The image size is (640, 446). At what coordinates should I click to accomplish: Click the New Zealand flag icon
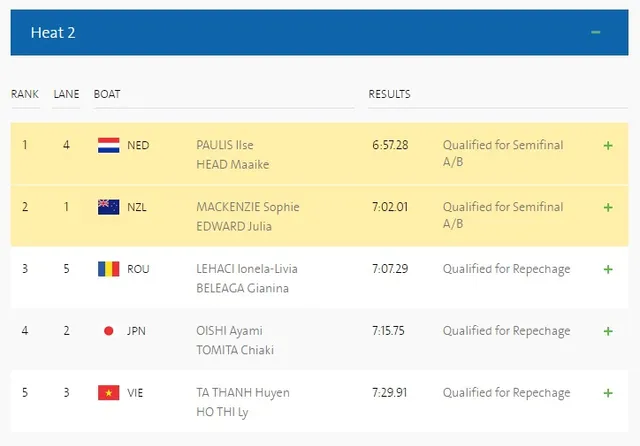tap(109, 207)
